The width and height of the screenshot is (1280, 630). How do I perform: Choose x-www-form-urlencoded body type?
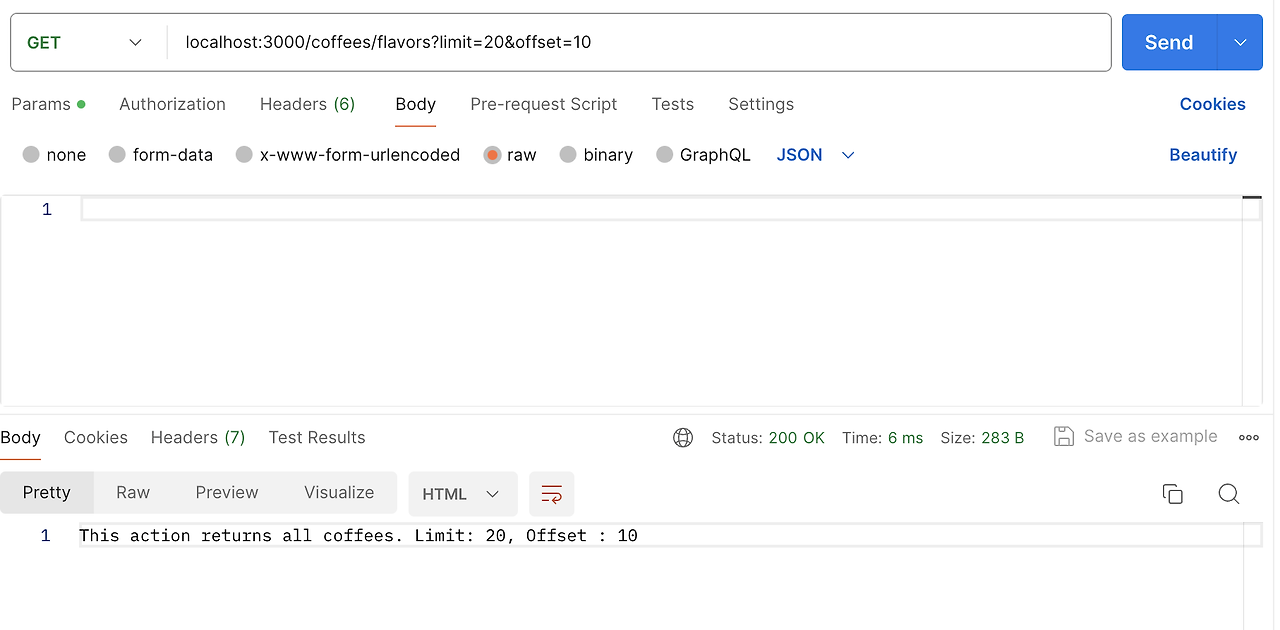point(244,155)
